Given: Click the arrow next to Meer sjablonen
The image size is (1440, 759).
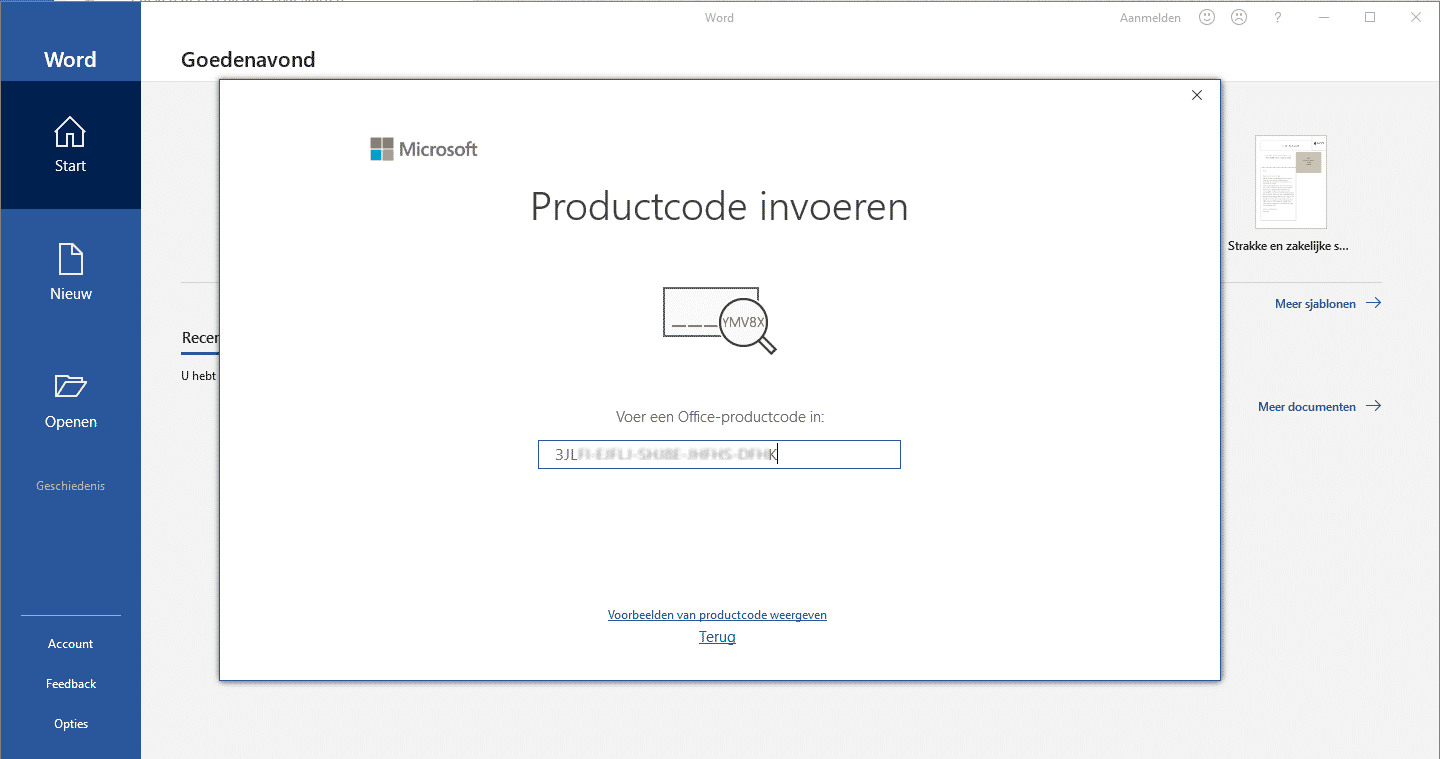Looking at the screenshot, I should pyautogui.click(x=1373, y=303).
